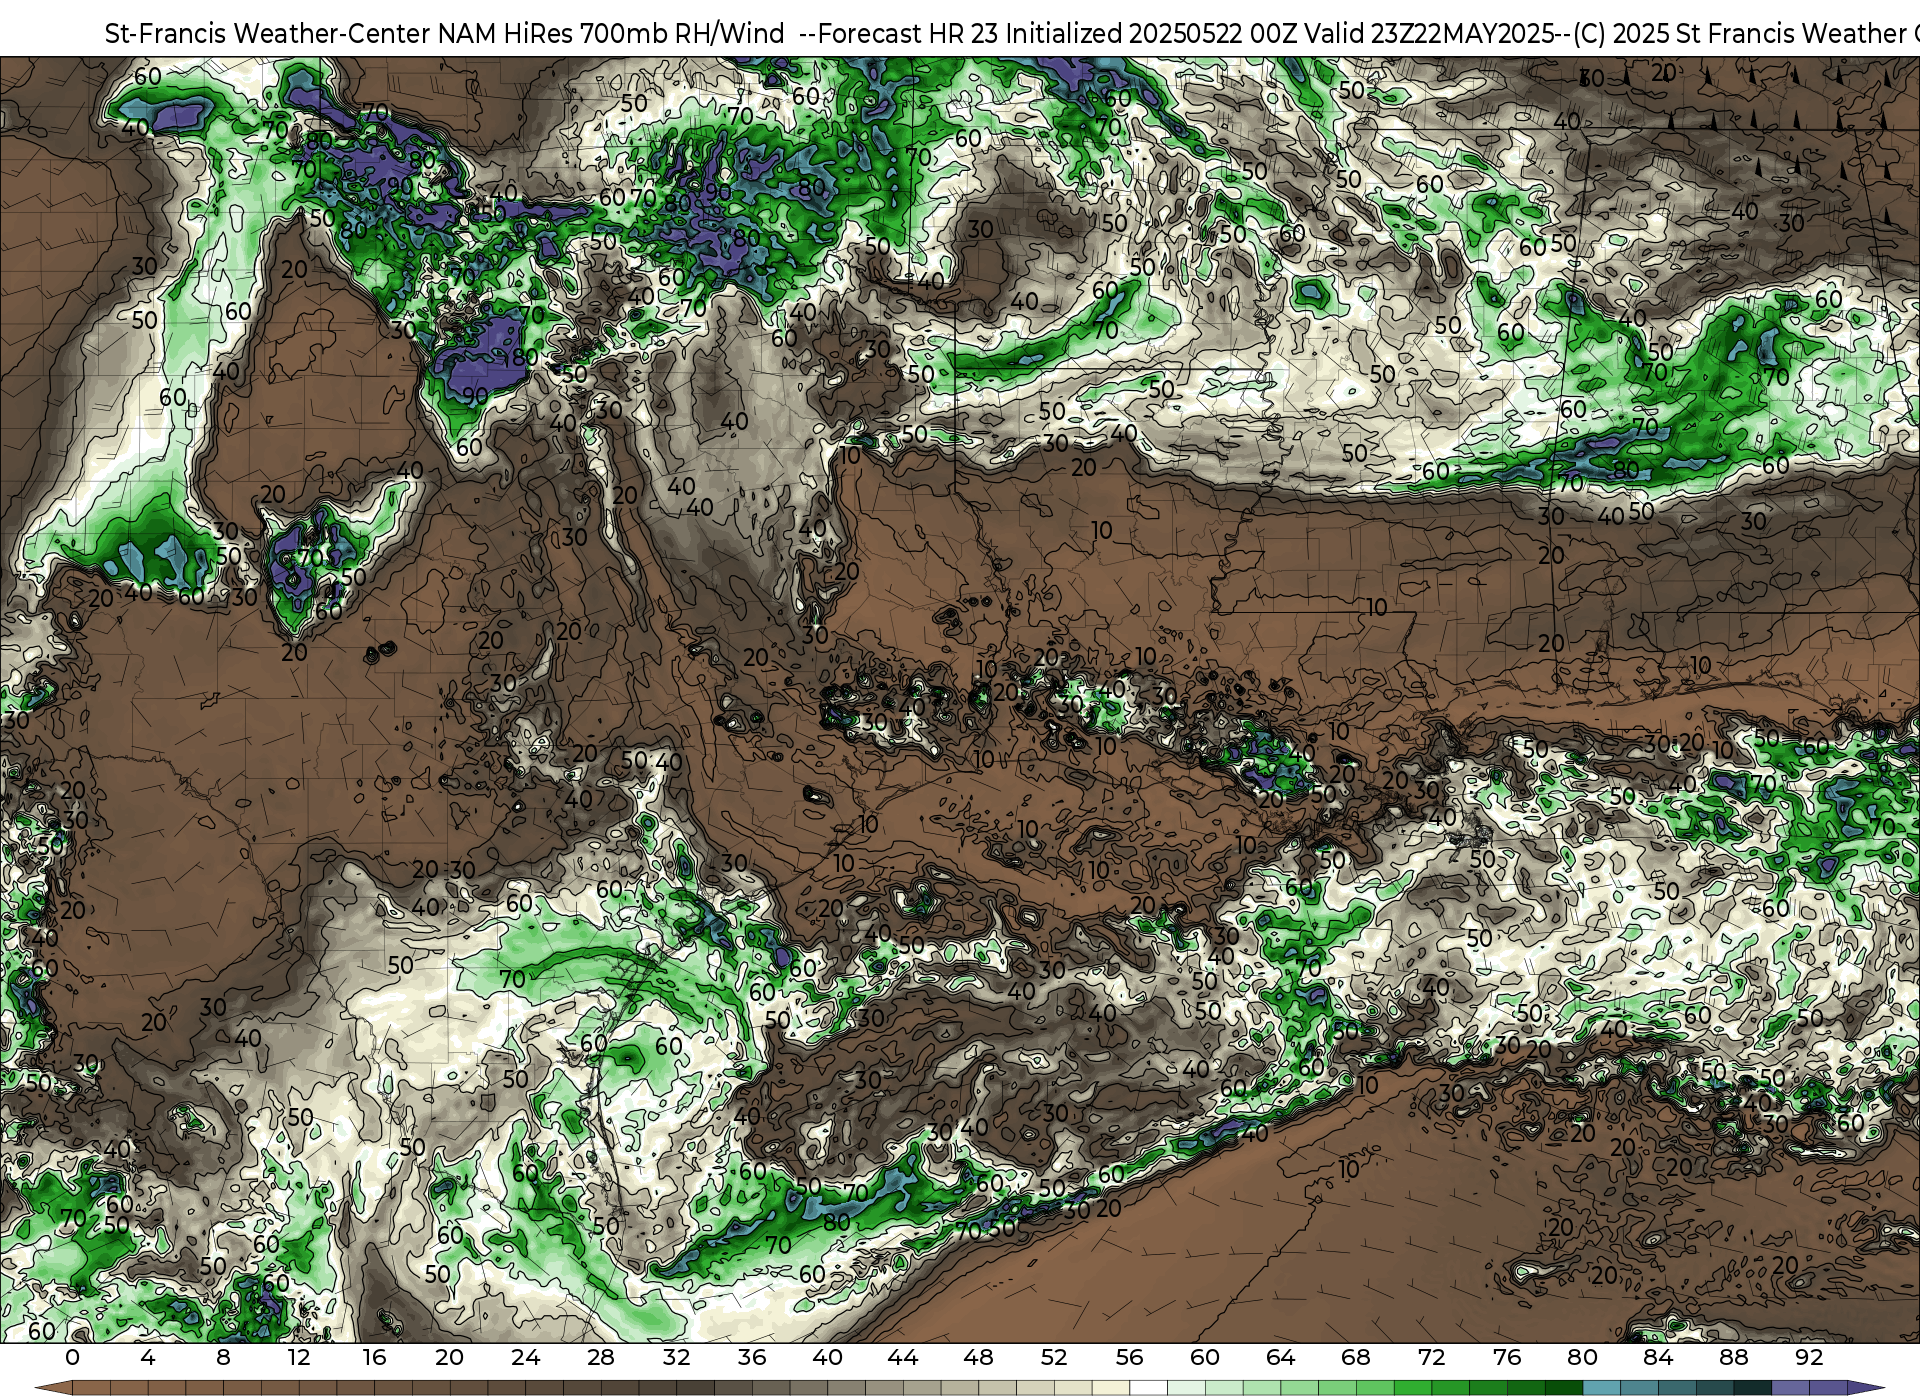The width and height of the screenshot is (1920, 1400).
Task: Click the colorbar scale label '44'
Action: [903, 1357]
